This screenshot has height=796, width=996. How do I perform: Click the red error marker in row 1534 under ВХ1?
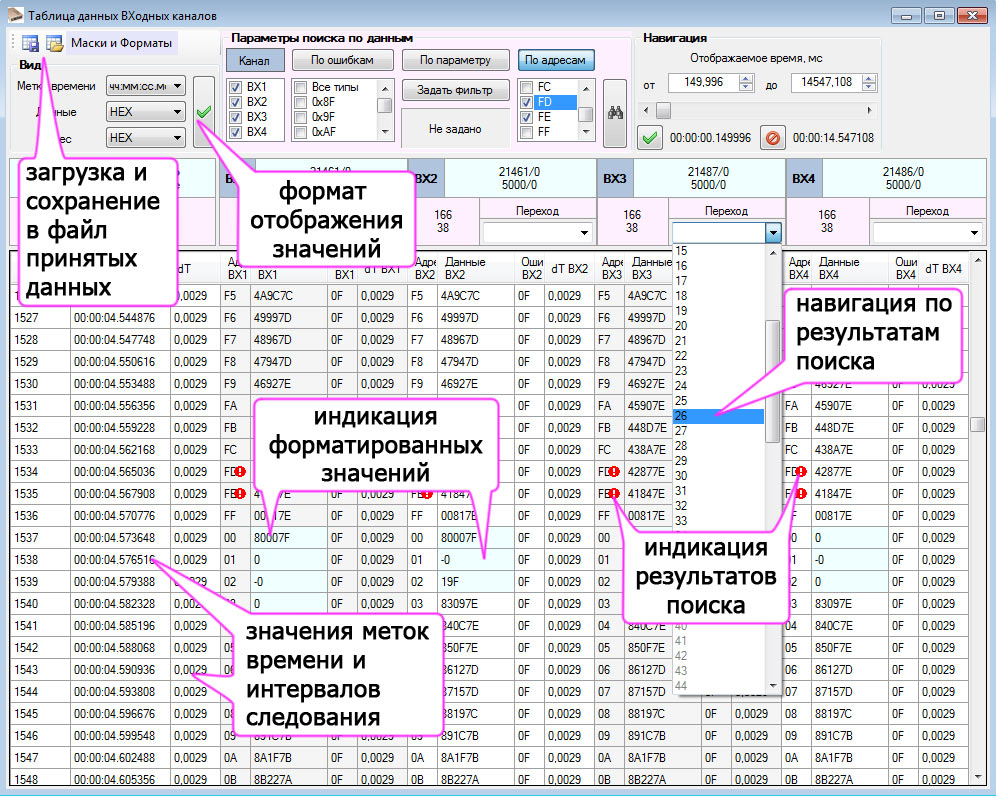pos(240,472)
